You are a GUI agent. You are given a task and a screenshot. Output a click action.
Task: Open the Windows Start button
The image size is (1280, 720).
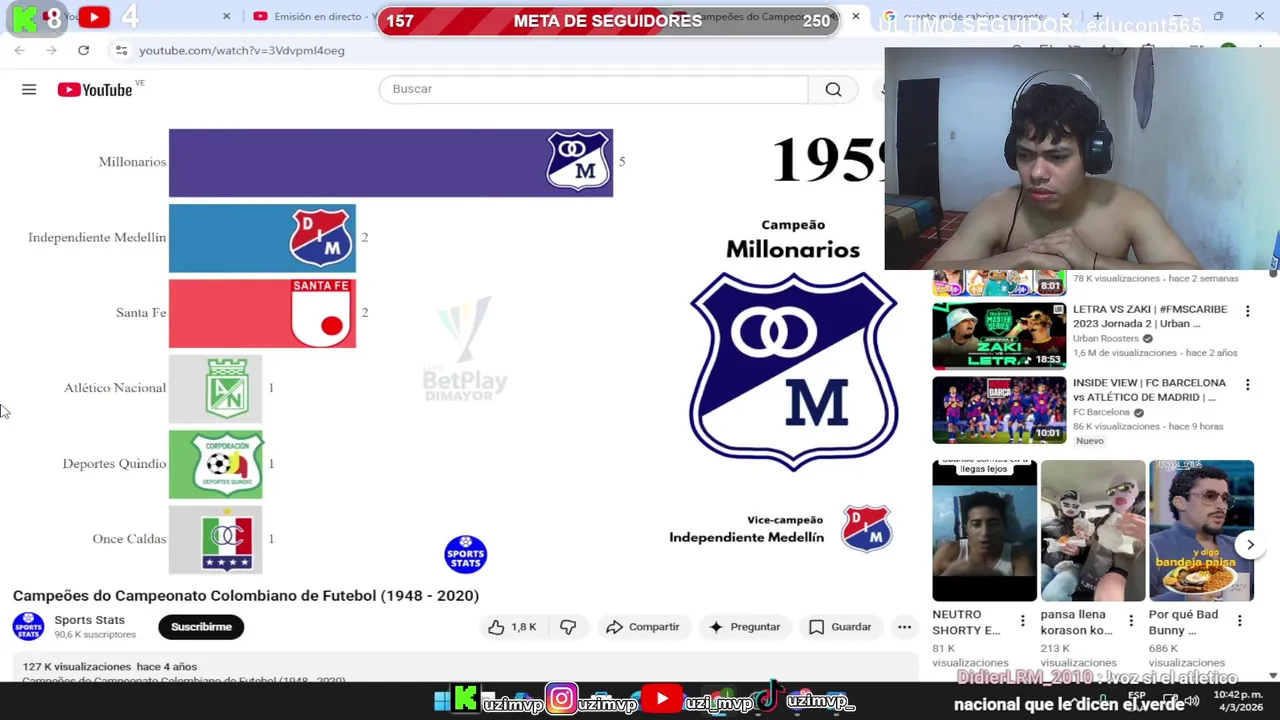(441, 701)
